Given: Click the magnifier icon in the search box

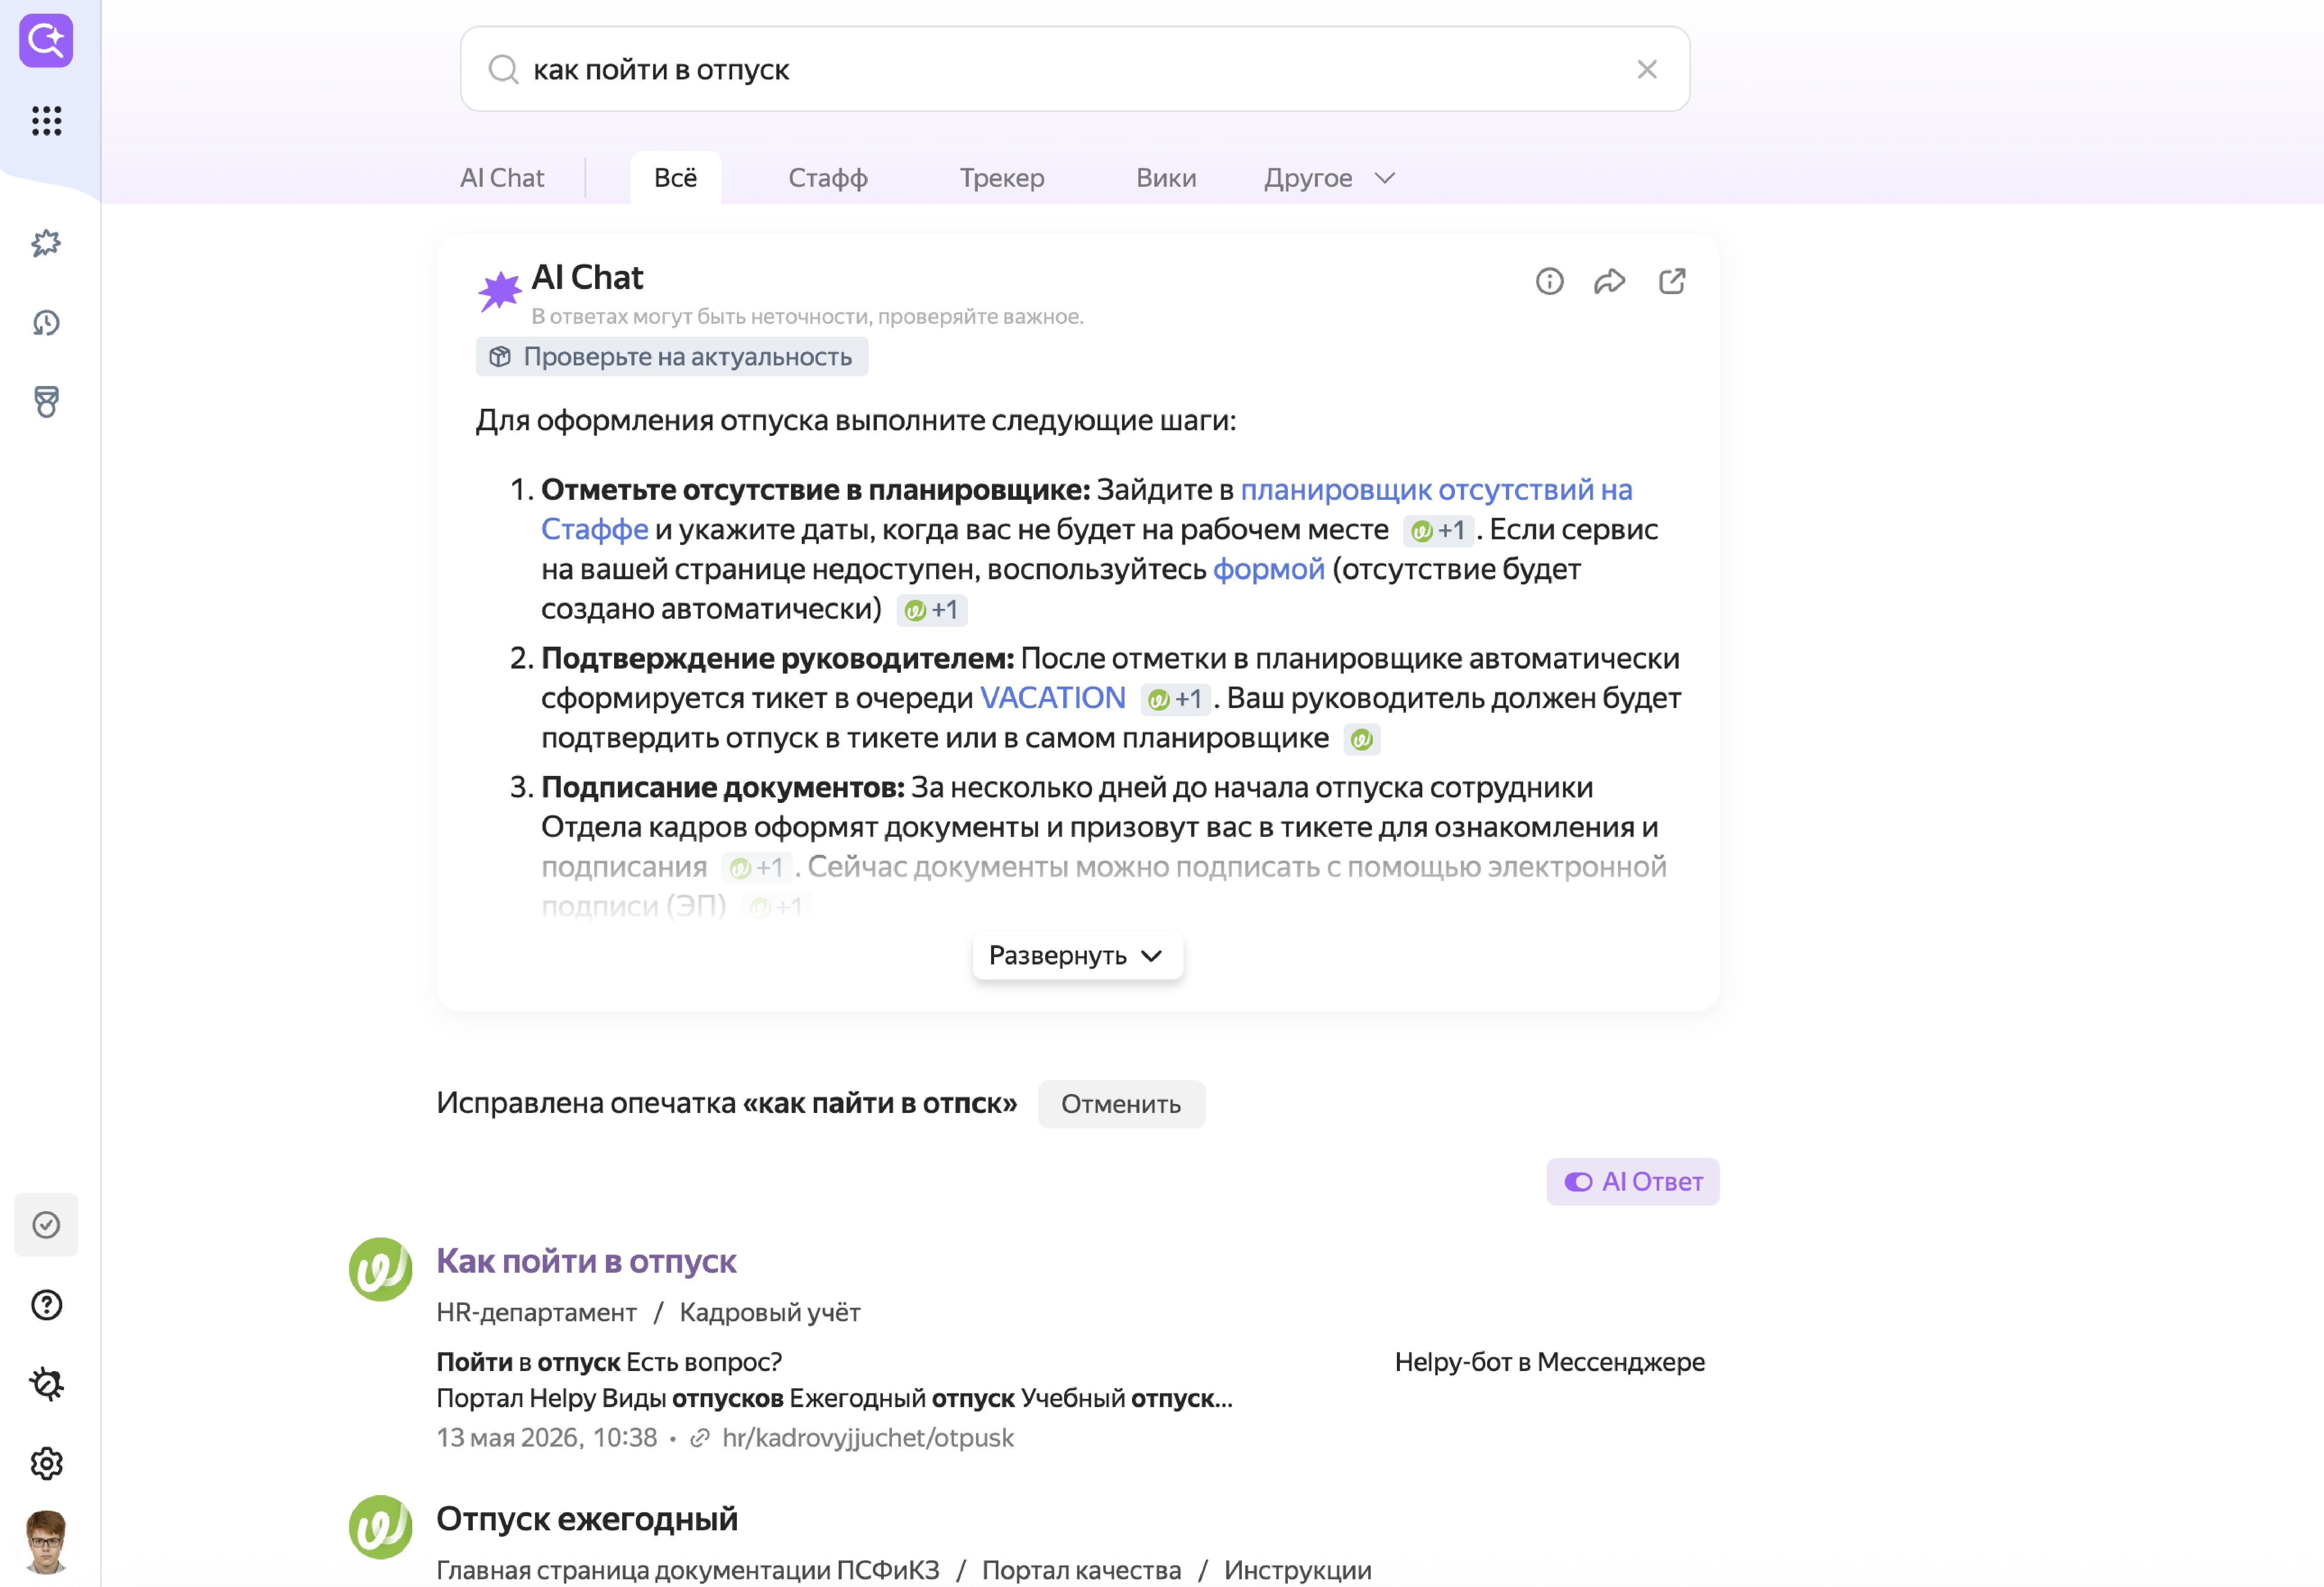Looking at the screenshot, I should click(x=503, y=69).
